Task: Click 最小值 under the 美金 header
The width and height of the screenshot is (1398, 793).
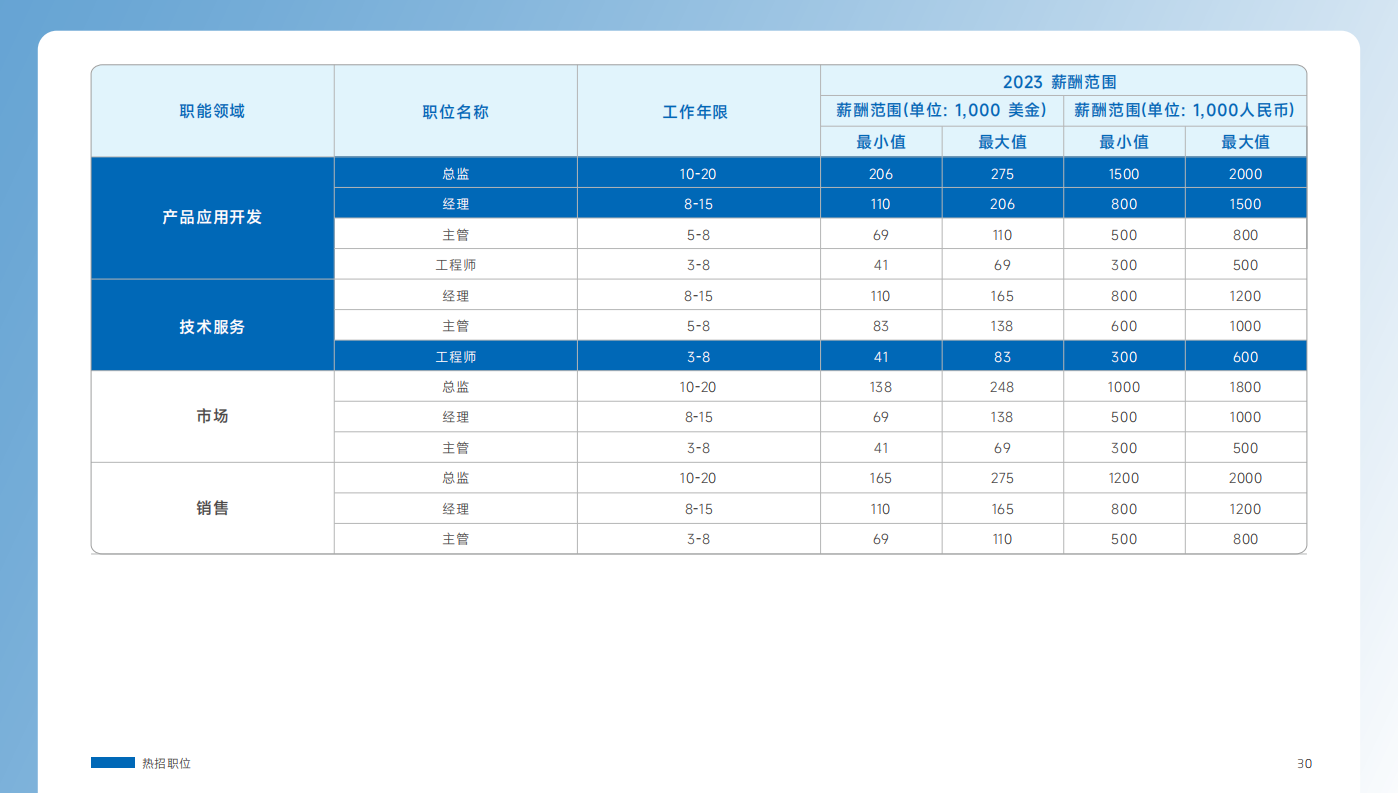Action: [x=881, y=142]
